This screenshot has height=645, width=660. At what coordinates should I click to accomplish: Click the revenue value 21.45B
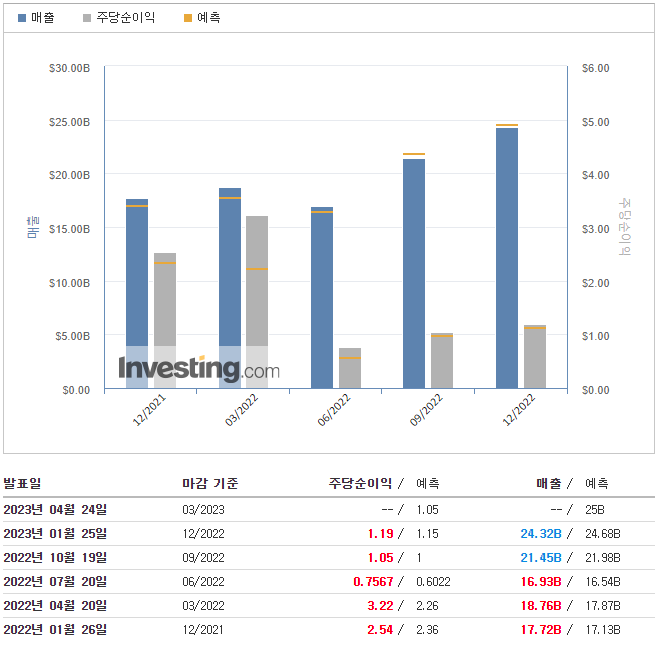[x=541, y=558]
